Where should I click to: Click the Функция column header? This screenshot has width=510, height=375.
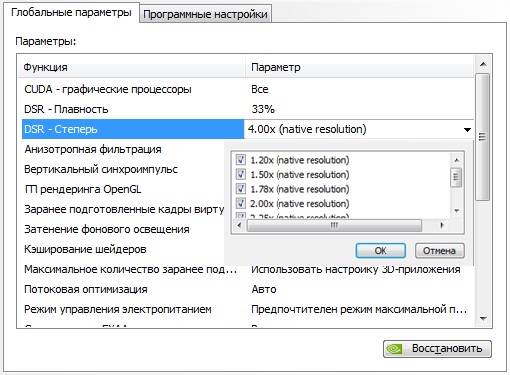[x=132, y=67]
